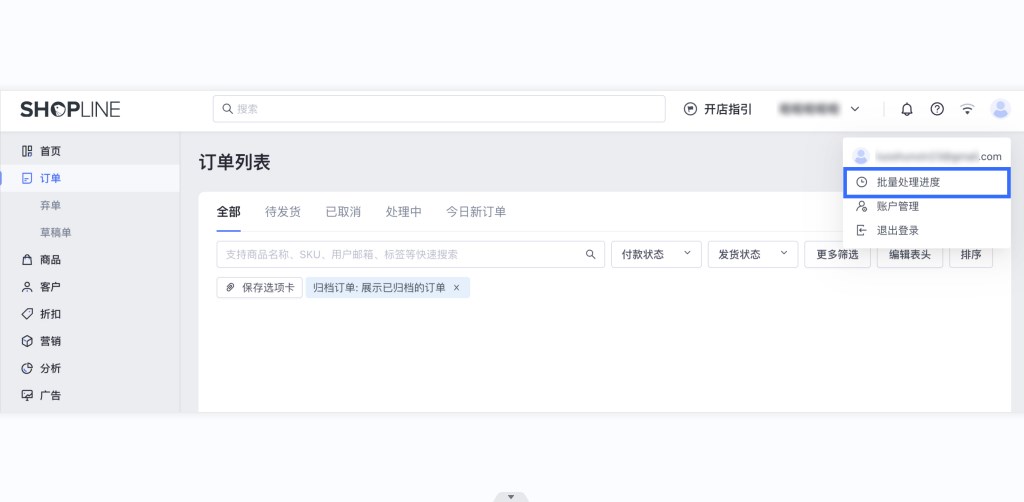This screenshot has height=502, width=1024.
Task: Click the 保存选项卡 button
Action: tap(260, 288)
